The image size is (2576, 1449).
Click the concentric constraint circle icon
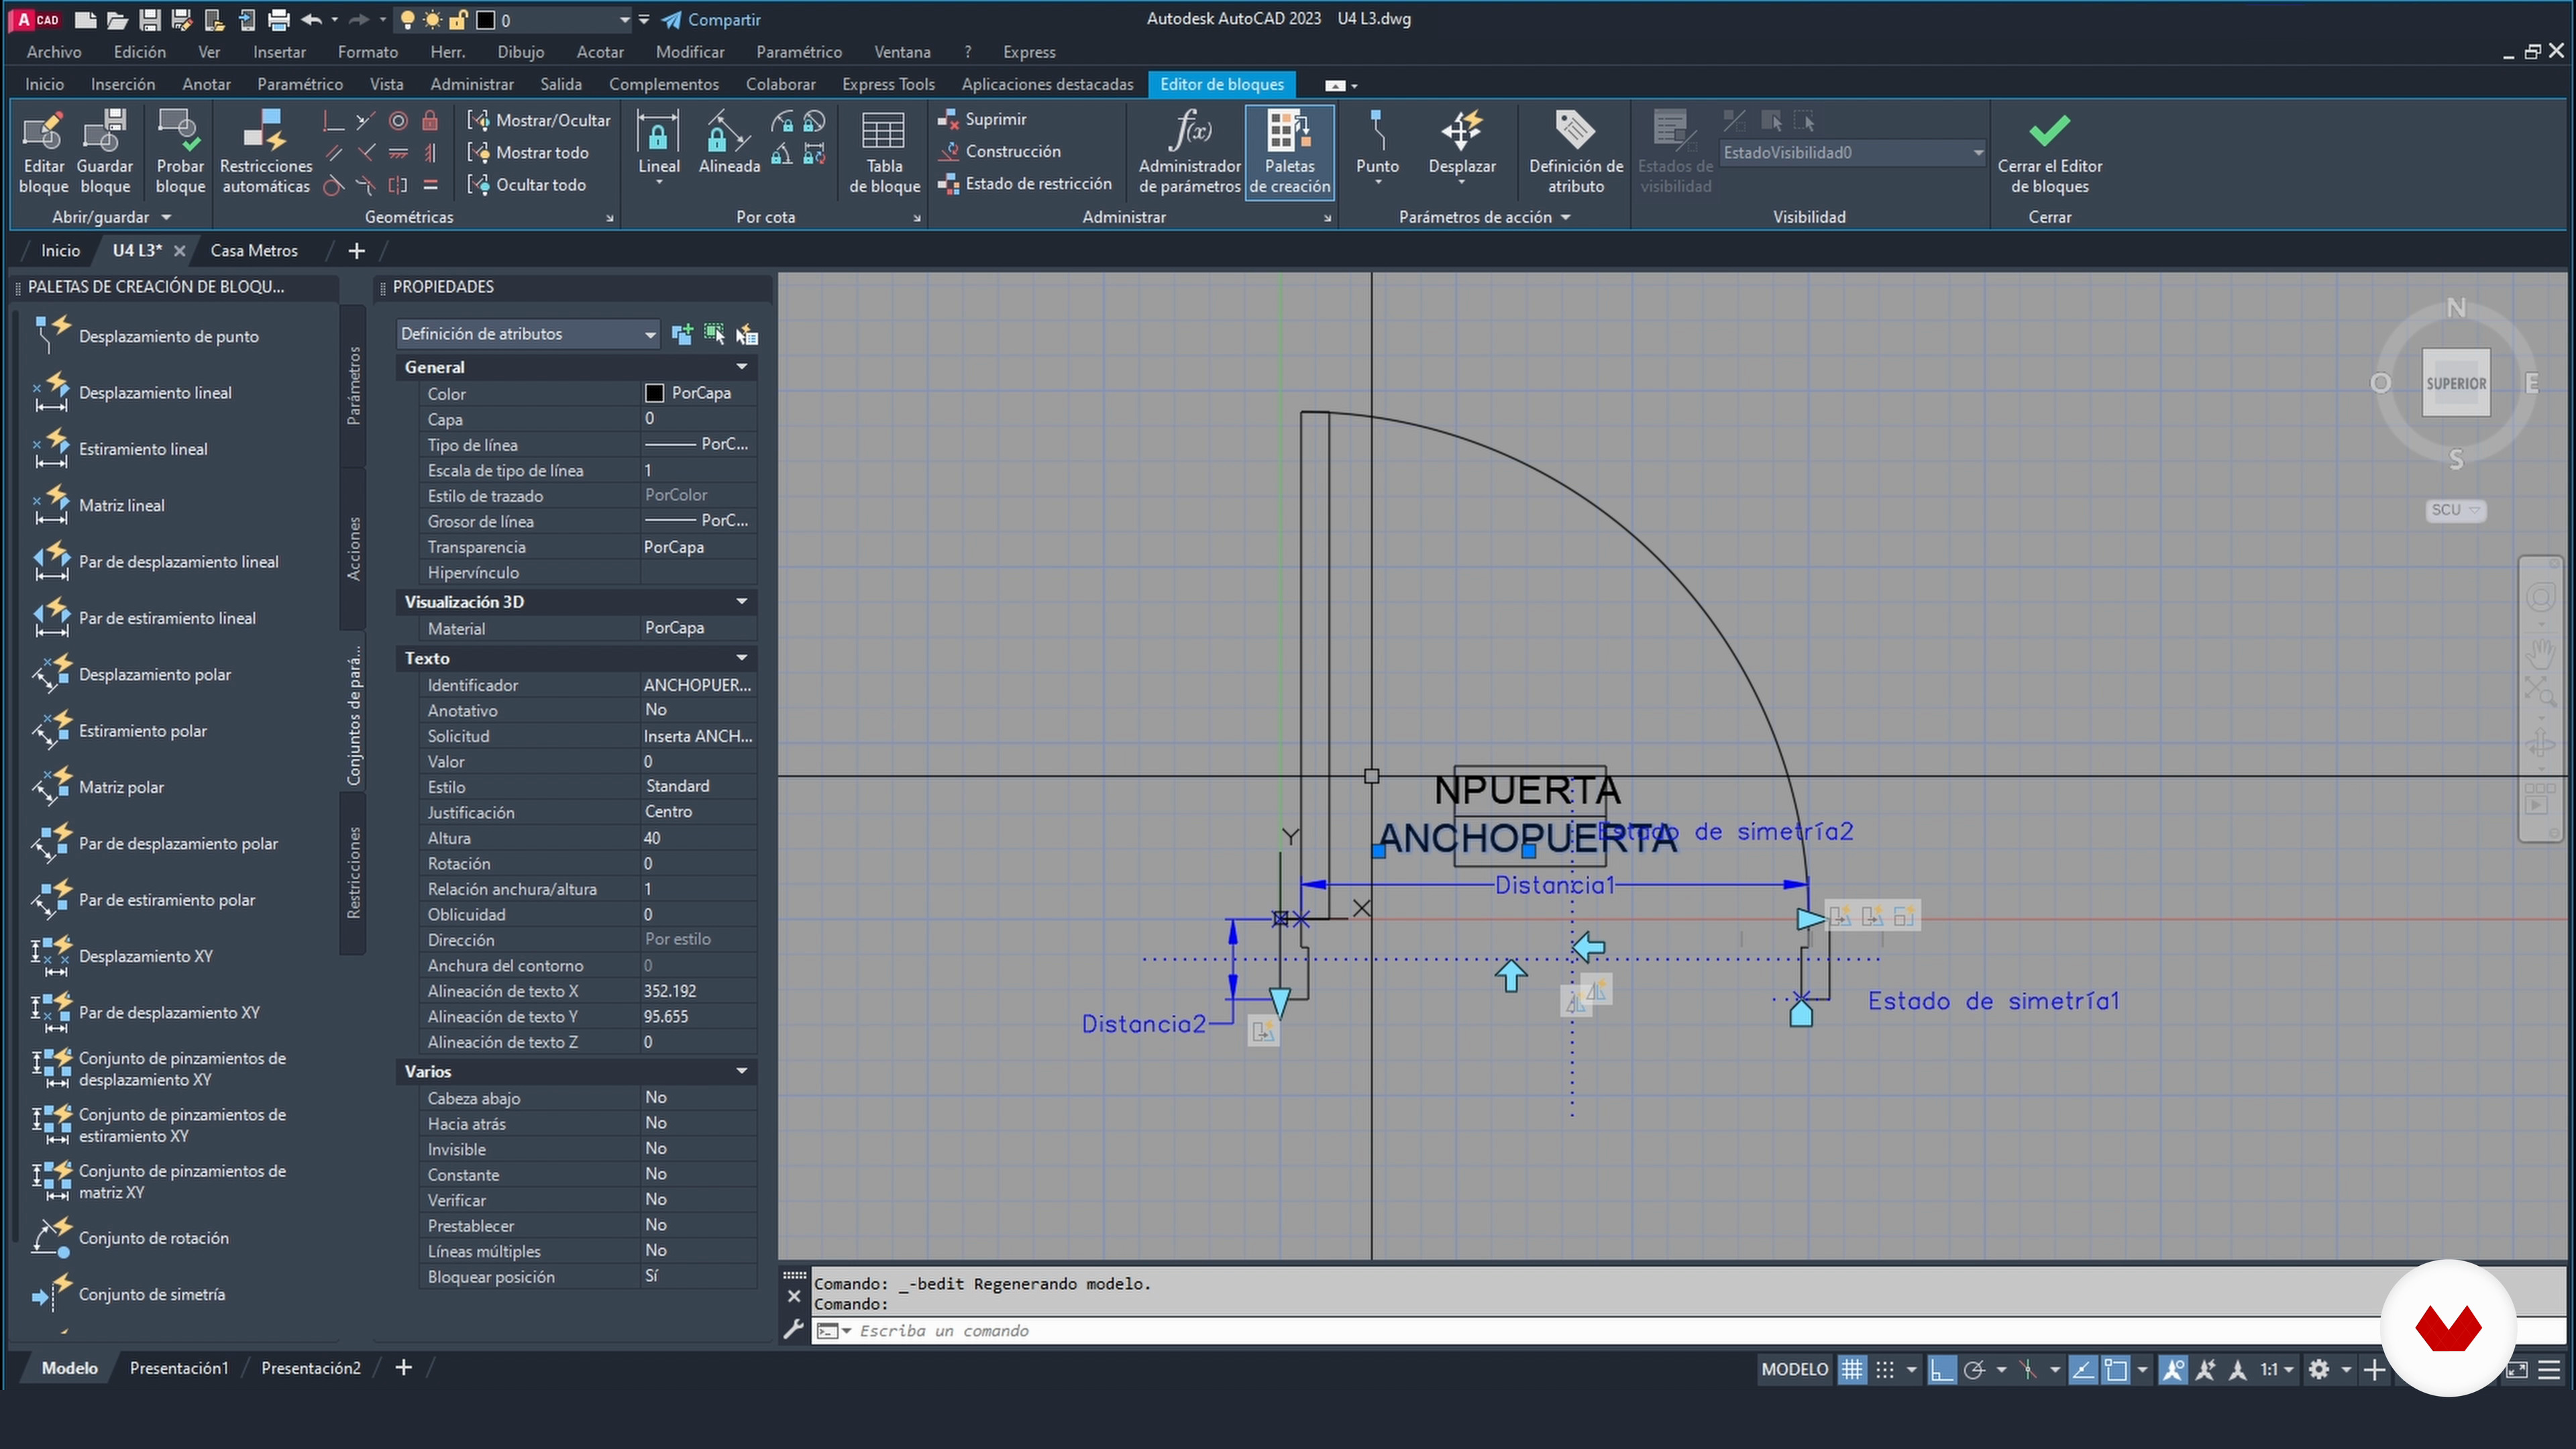(398, 121)
